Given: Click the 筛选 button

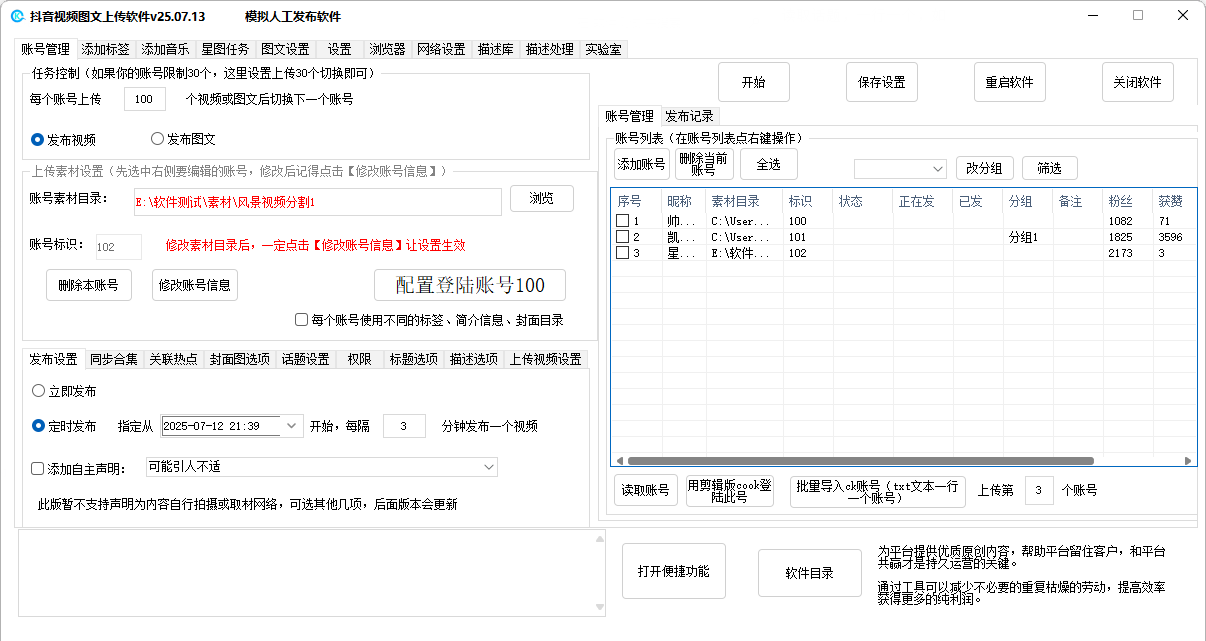Looking at the screenshot, I should (x=1049, y=168).
